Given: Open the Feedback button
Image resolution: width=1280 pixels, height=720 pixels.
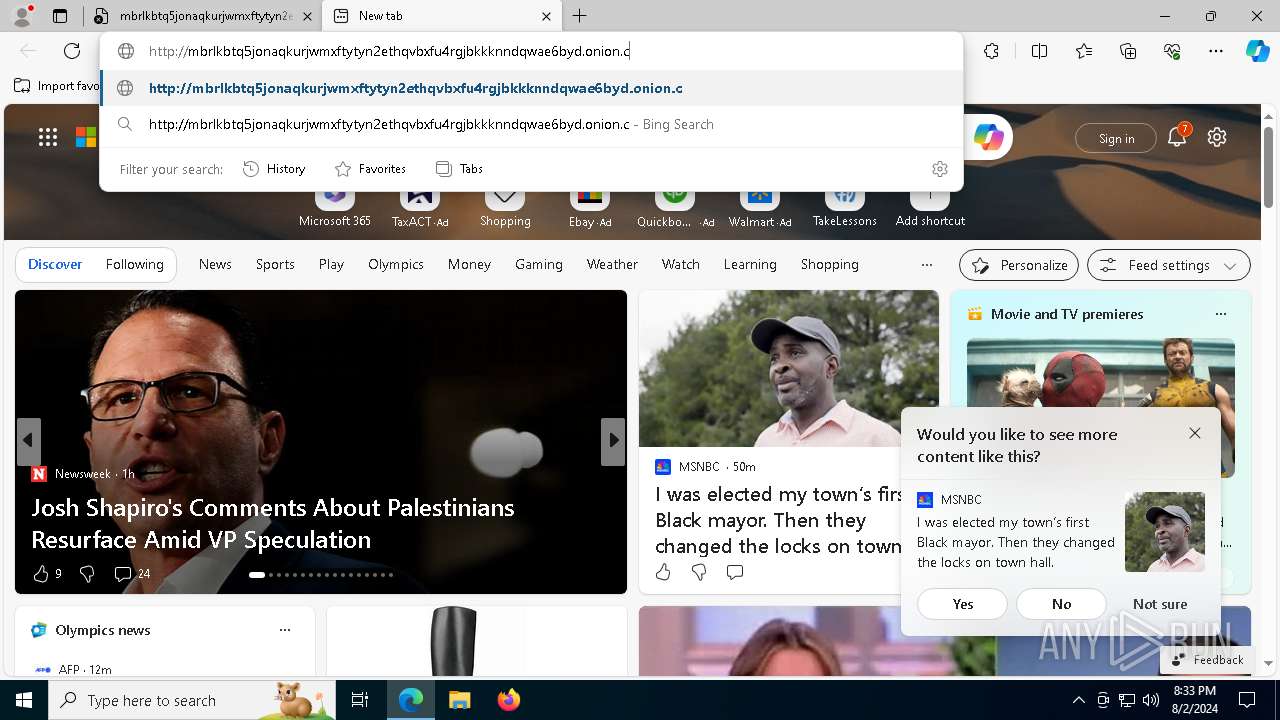Looking at the screenshot, I should [x=1207, y=660].
